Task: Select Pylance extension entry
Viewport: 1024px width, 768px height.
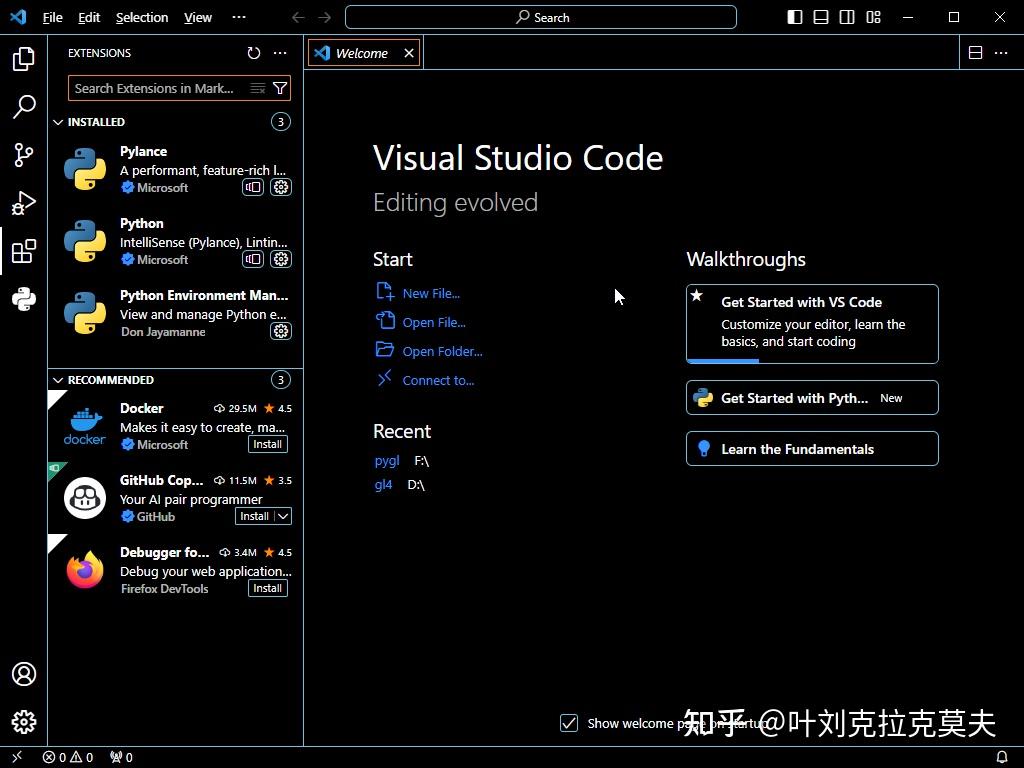Action: click(x=176, y=169)
